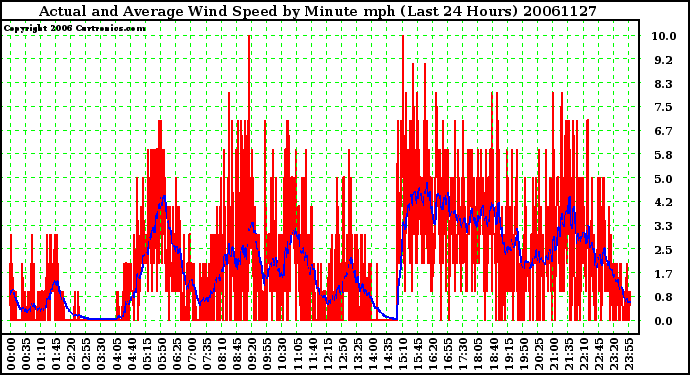
Task: Click the 16:20 time label
Action: point(433,354)
